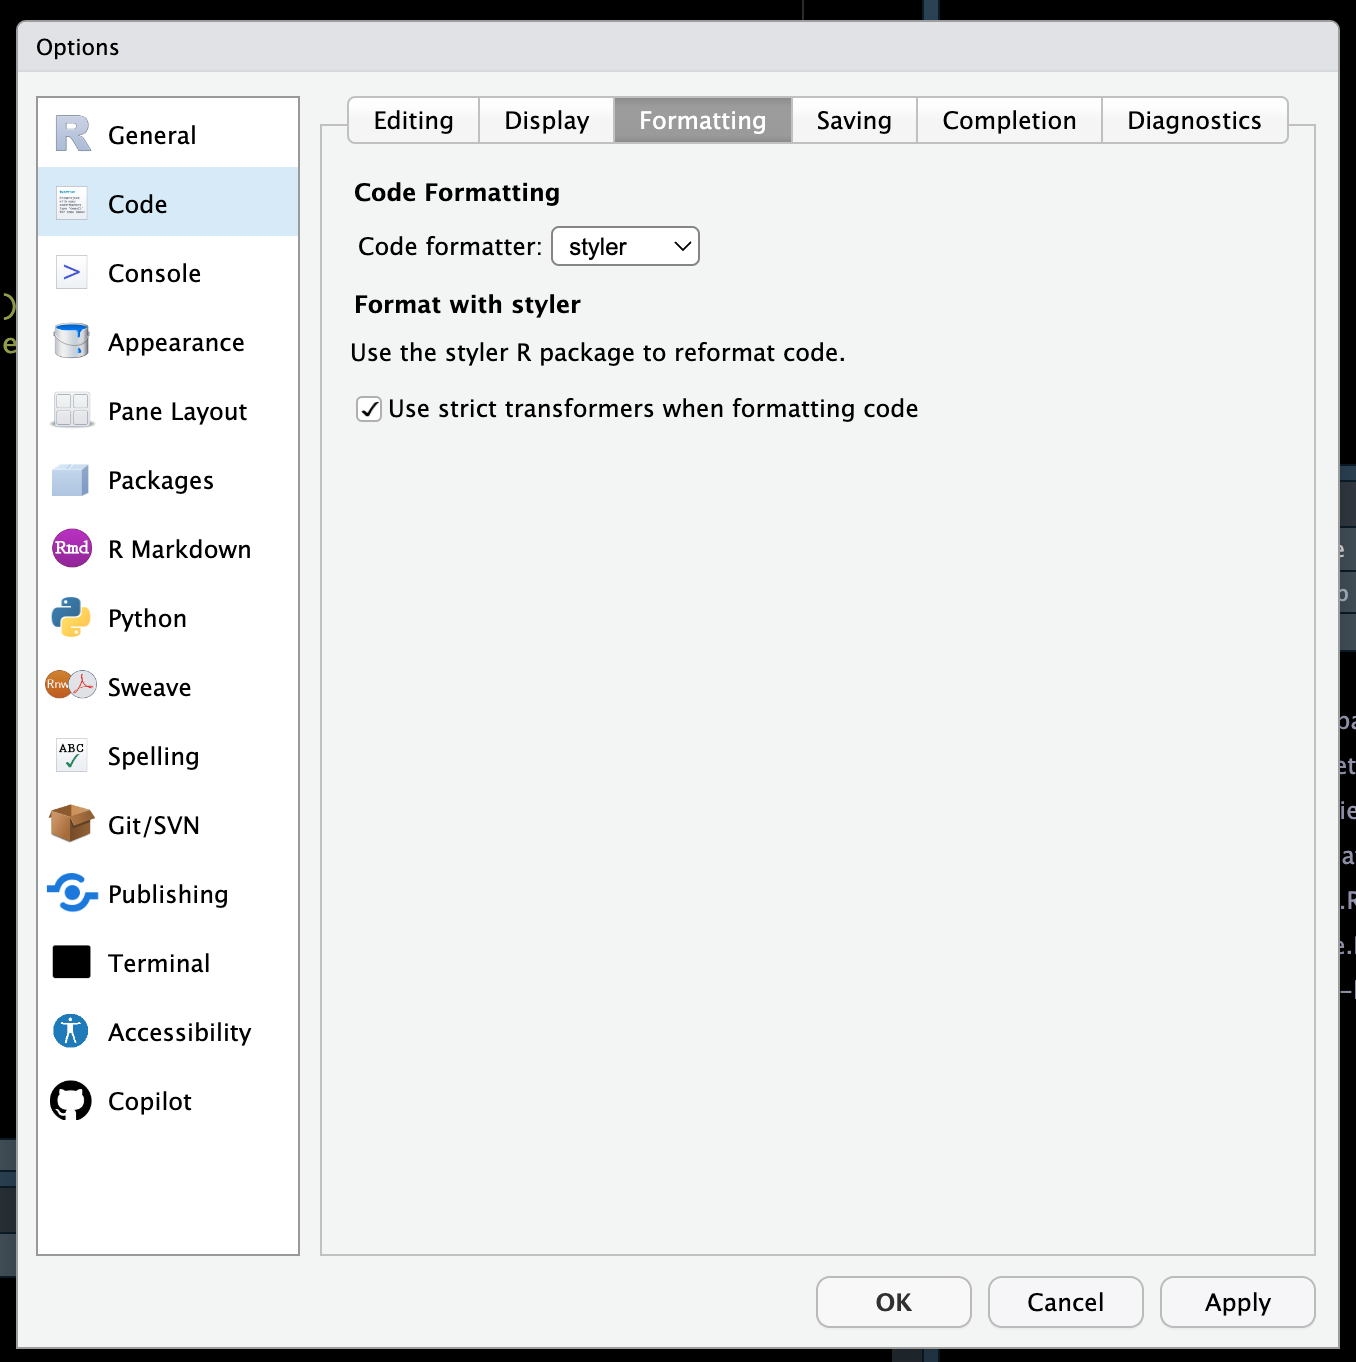
Task: Switch to the Diagnostics tab
Action: tap(1194, 121)
